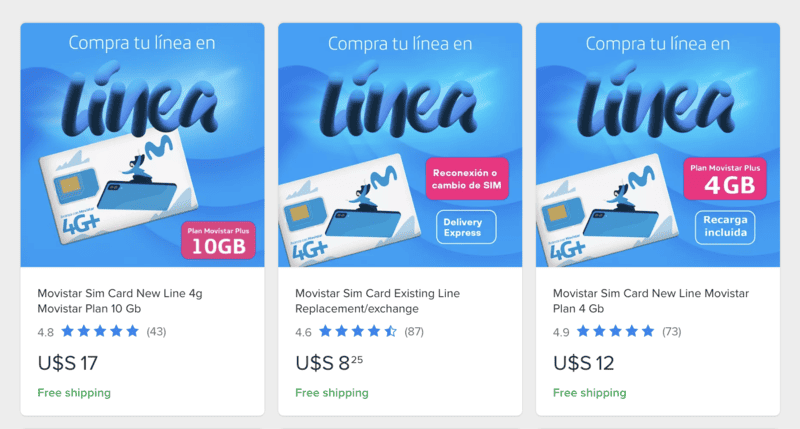The width and height of the screenshot is (800, 429).
Task: View the 73 reviews count
Action: tap(671, 332)
